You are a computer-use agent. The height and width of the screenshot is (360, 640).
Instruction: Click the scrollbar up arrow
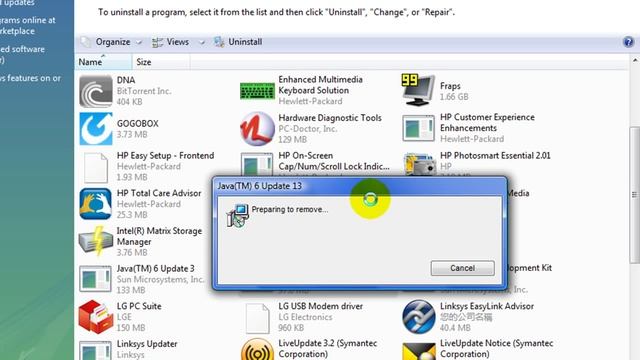[x=635, y=60]
